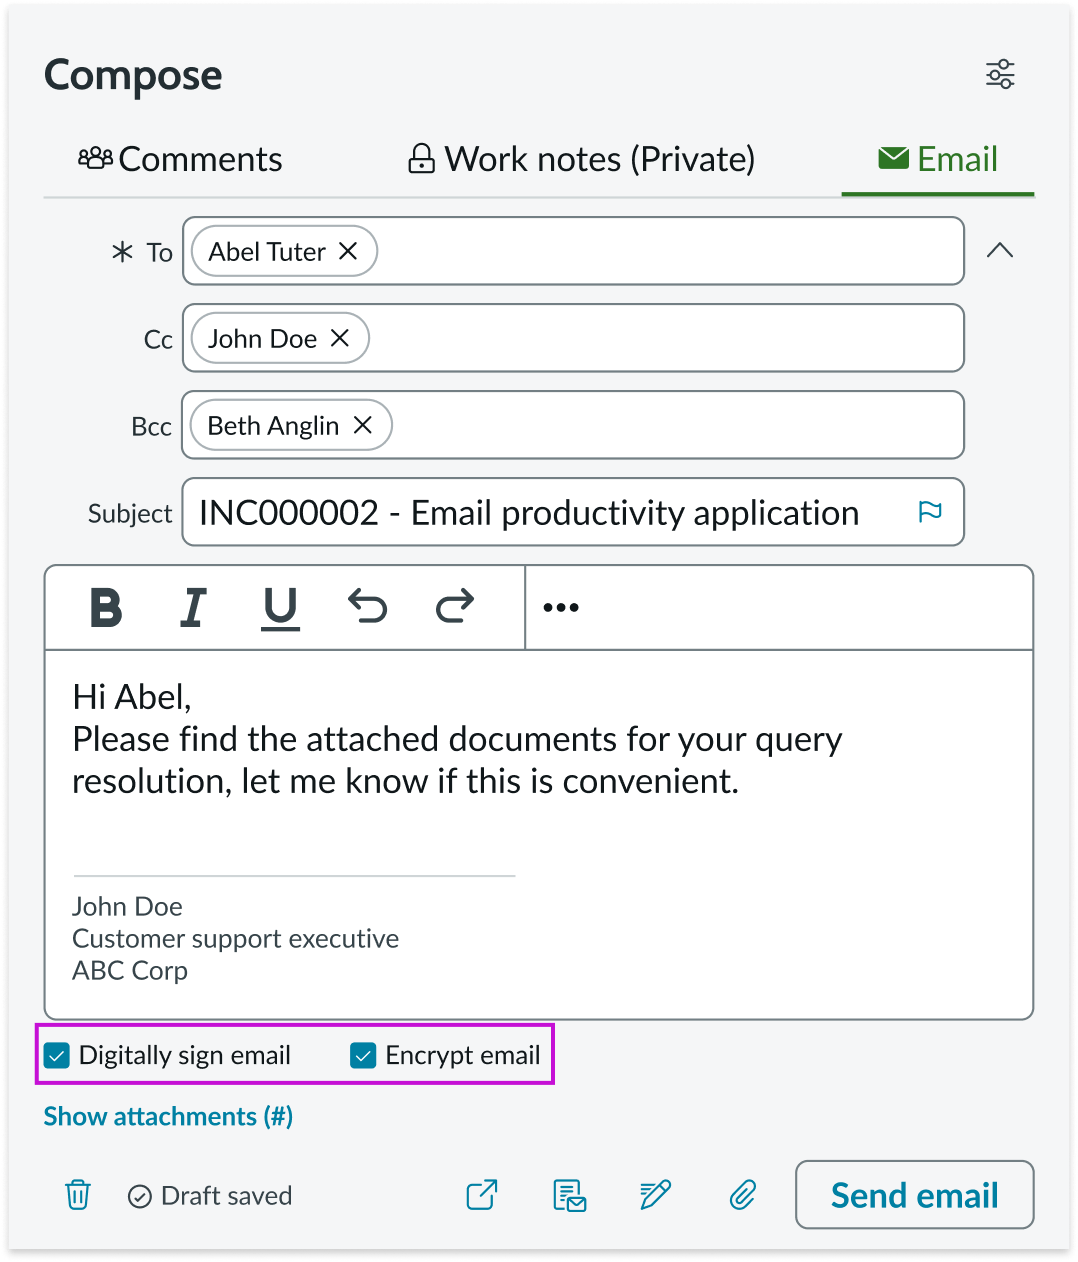Insert a signature with the pen icon
The width and height of the screenshot is (1078, 1262).
tap(655, 1195)
